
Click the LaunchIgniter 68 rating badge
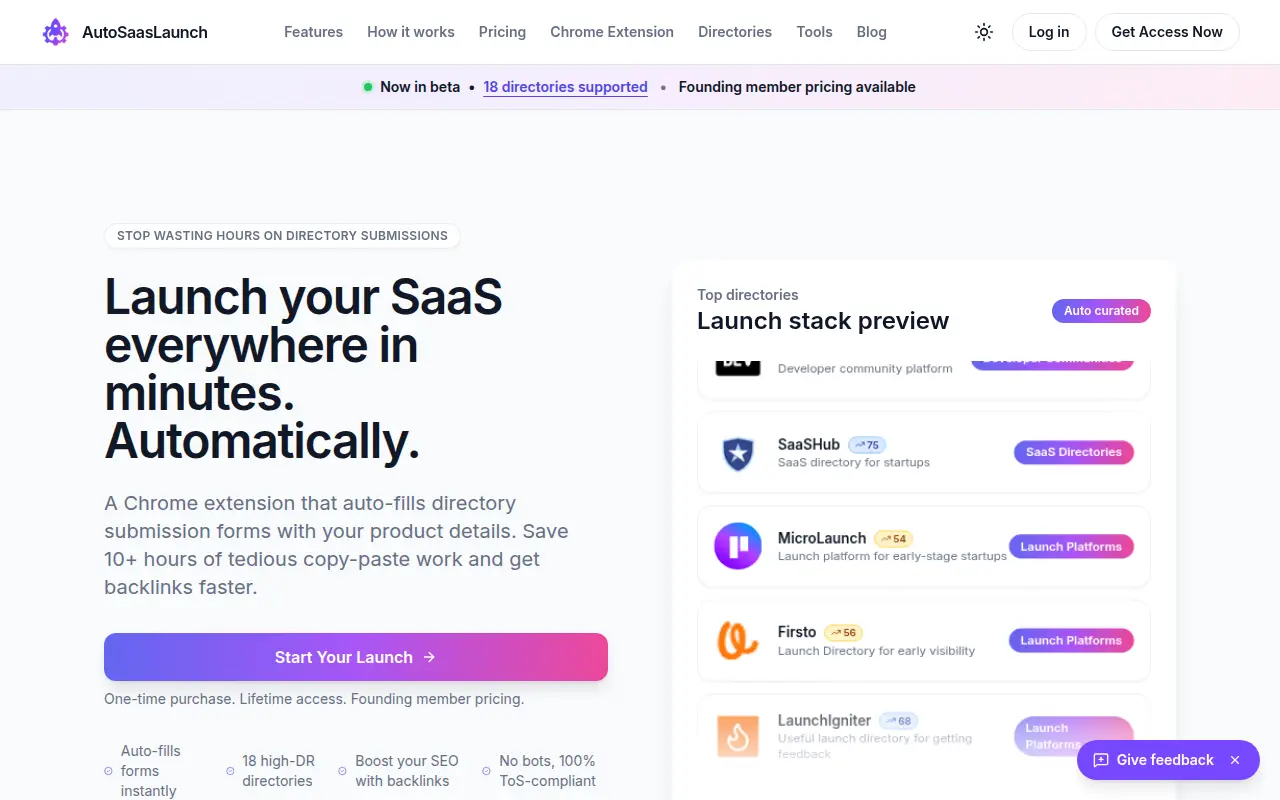click(898, 720)
